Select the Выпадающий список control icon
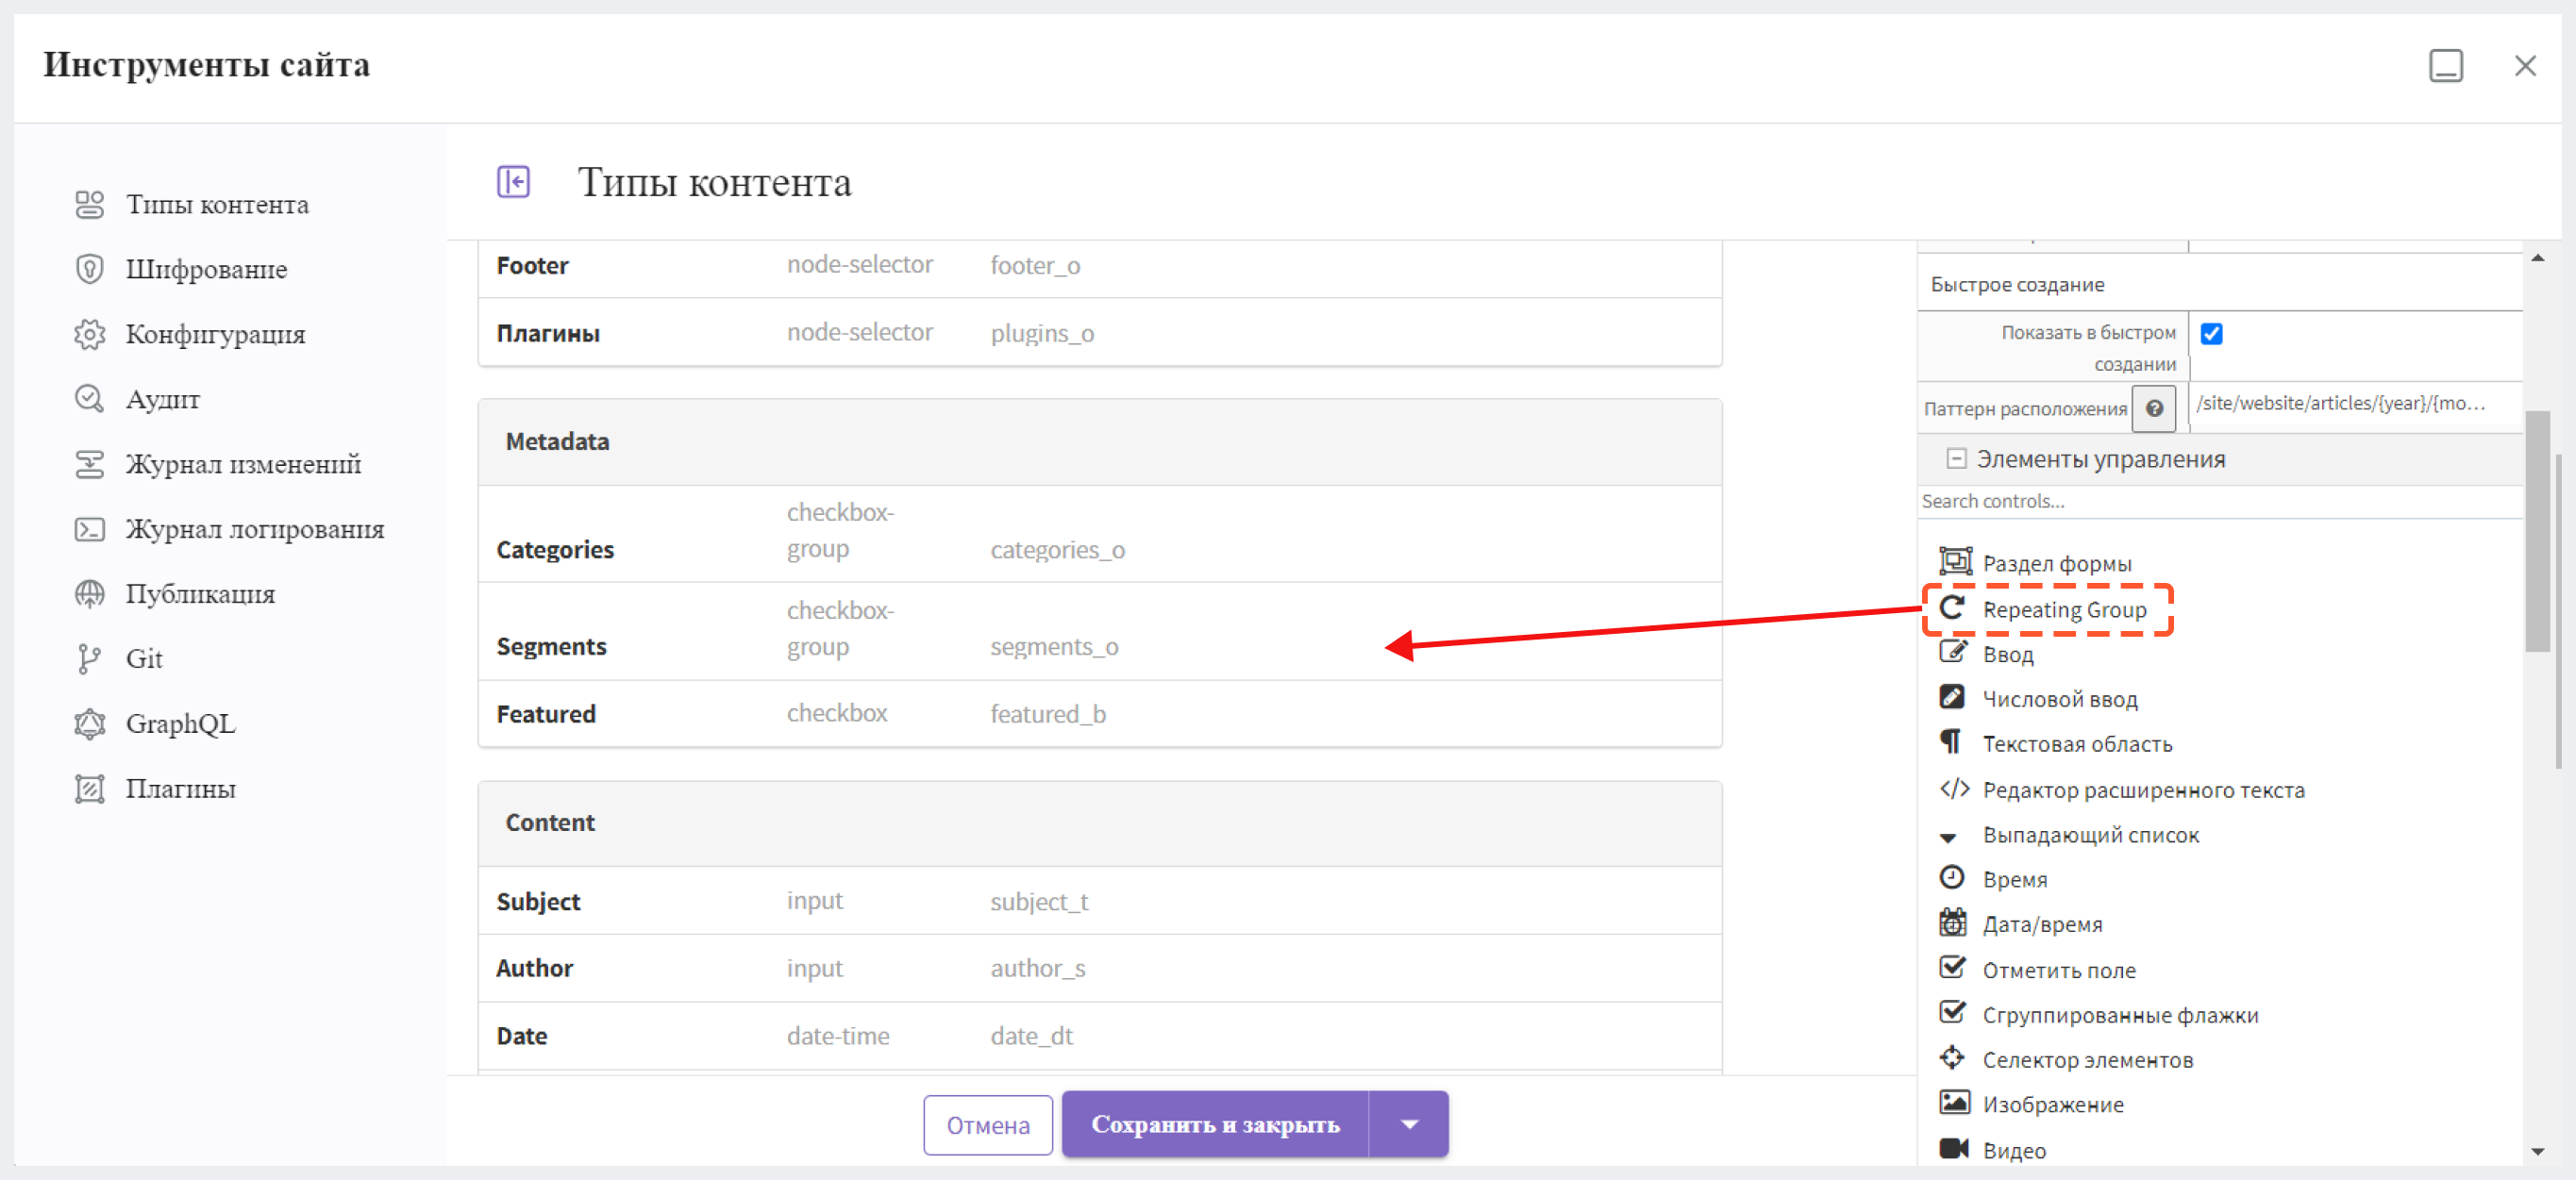Screen dimensions: 2576x1180 [x=1948, y=837]
